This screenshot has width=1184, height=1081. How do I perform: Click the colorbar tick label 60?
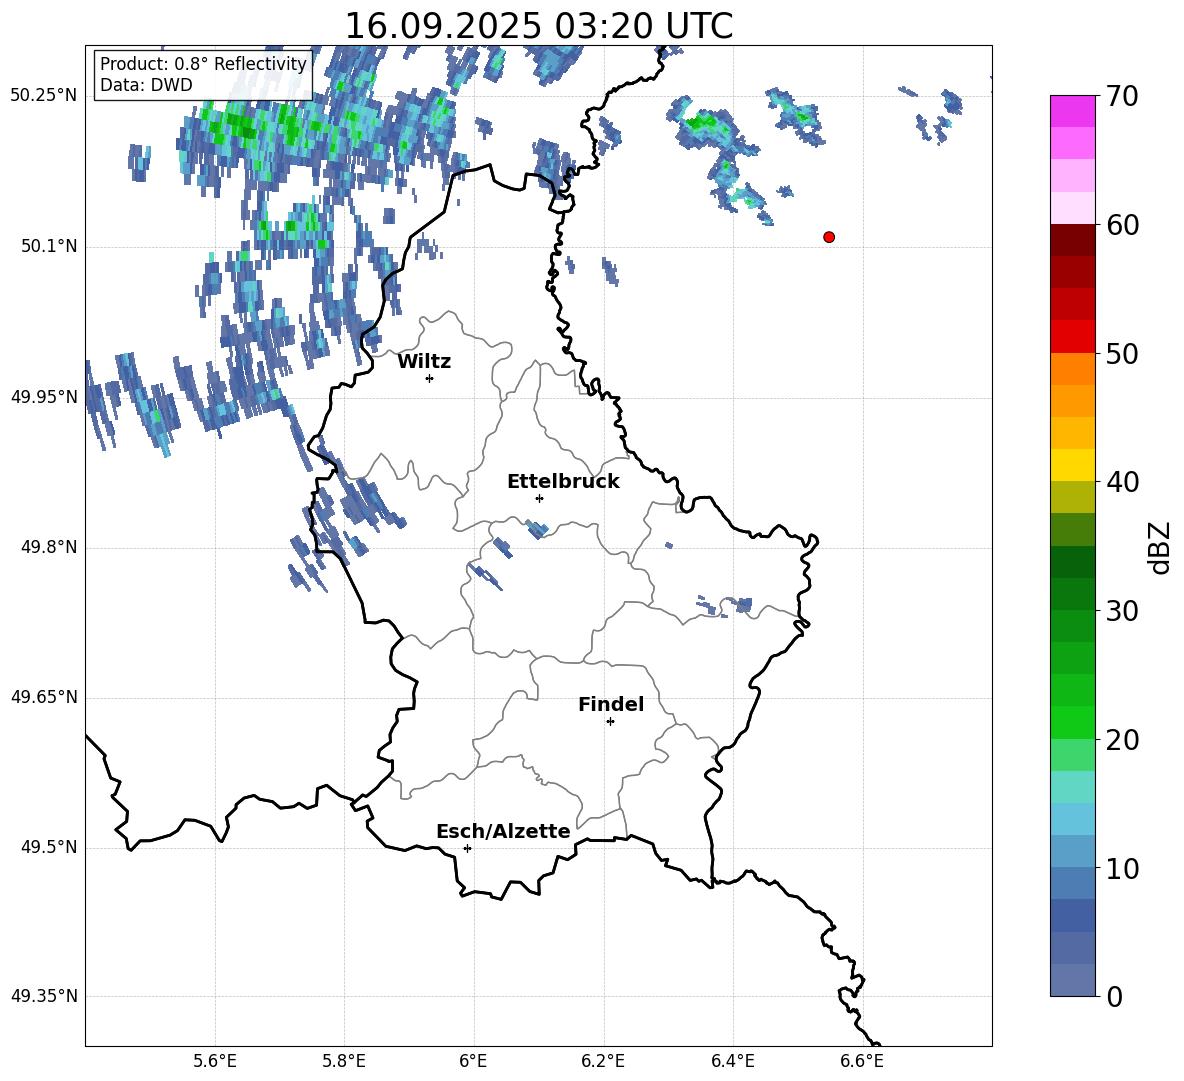1122,225
